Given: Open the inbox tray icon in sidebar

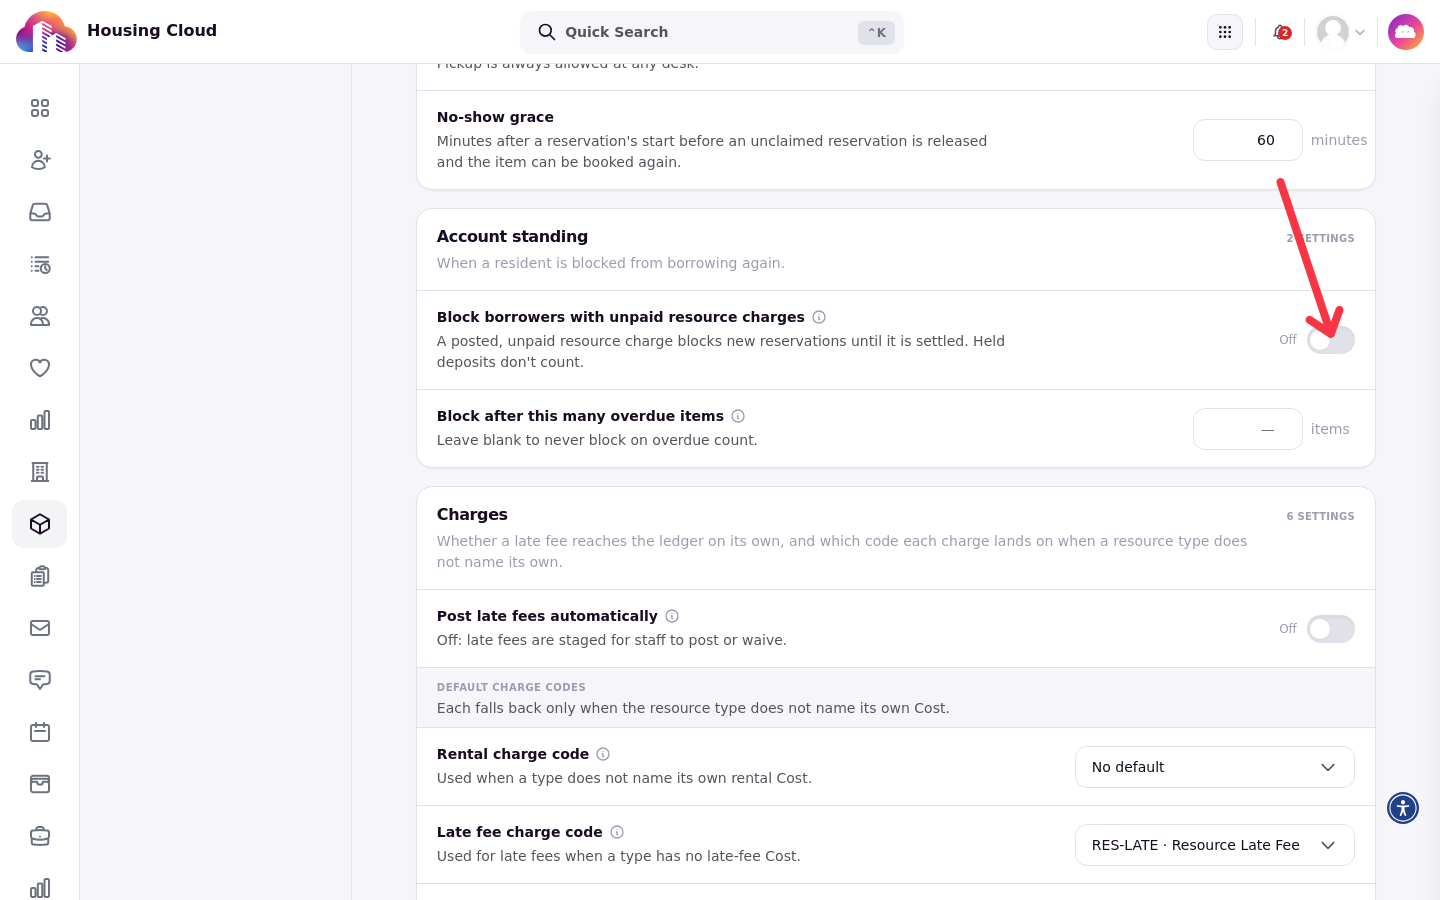Looking at the screenshot, I should (x=40, y=212).
